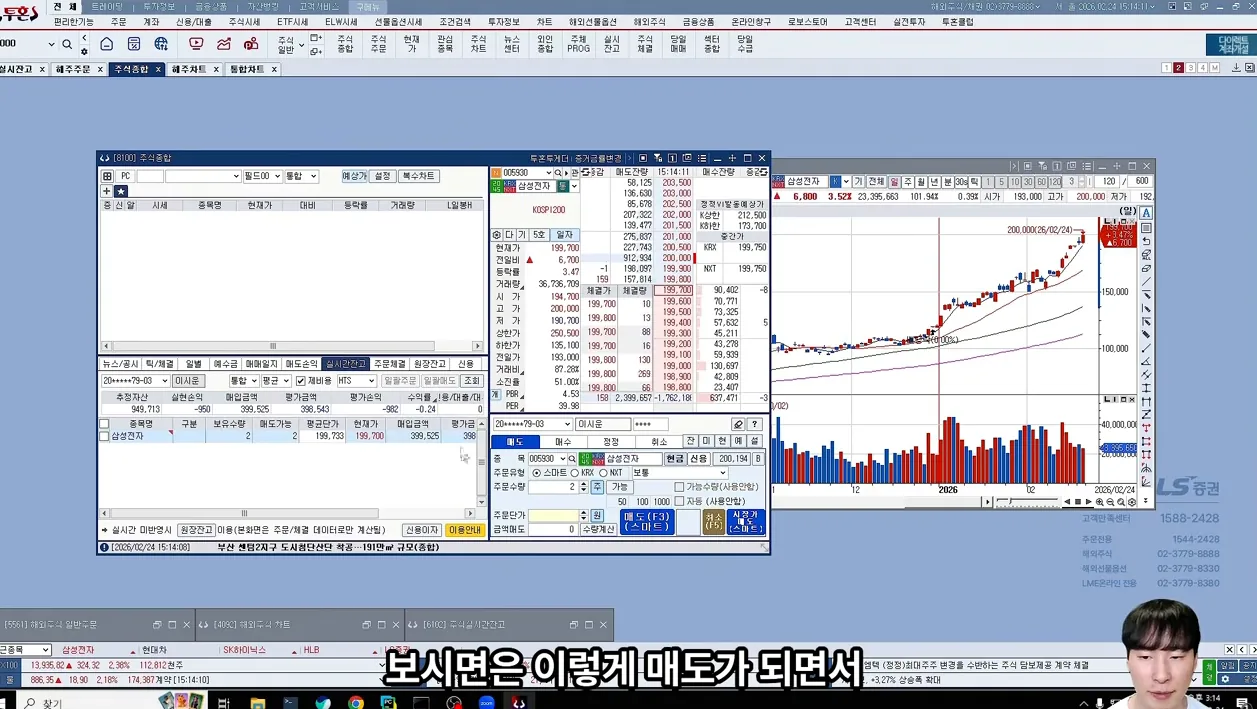The image size is (1257, 709).
Task: Select 스마트 order type radio
Action: pyautogui.click(x=537, y=473)
